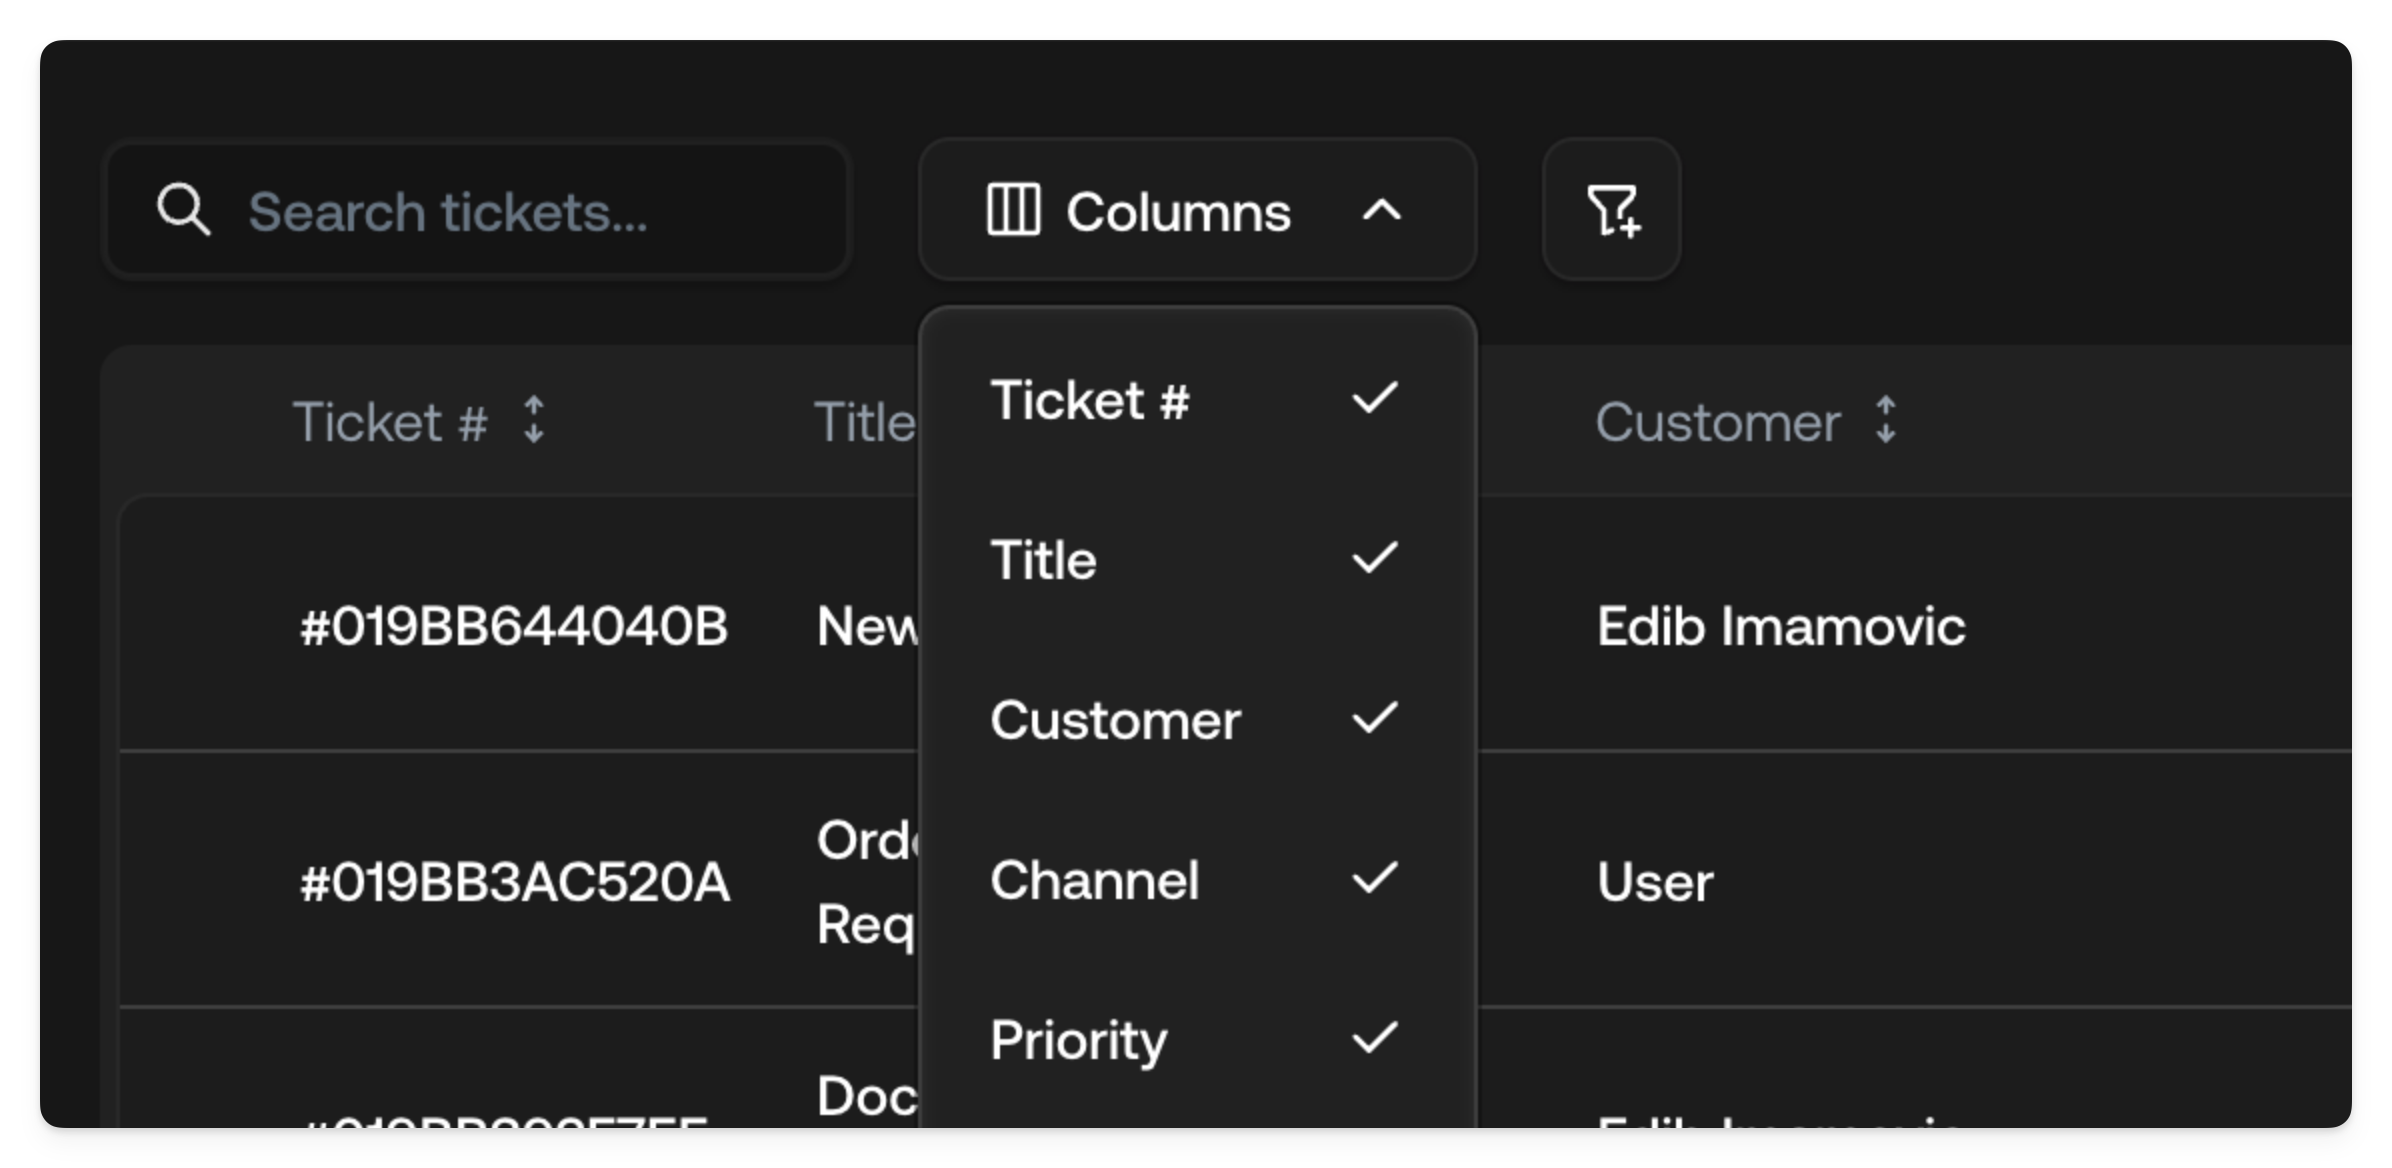Screen dimensions: 2392x1168
Task: Click the magnifying glass search icon
Action: point(184,209)
